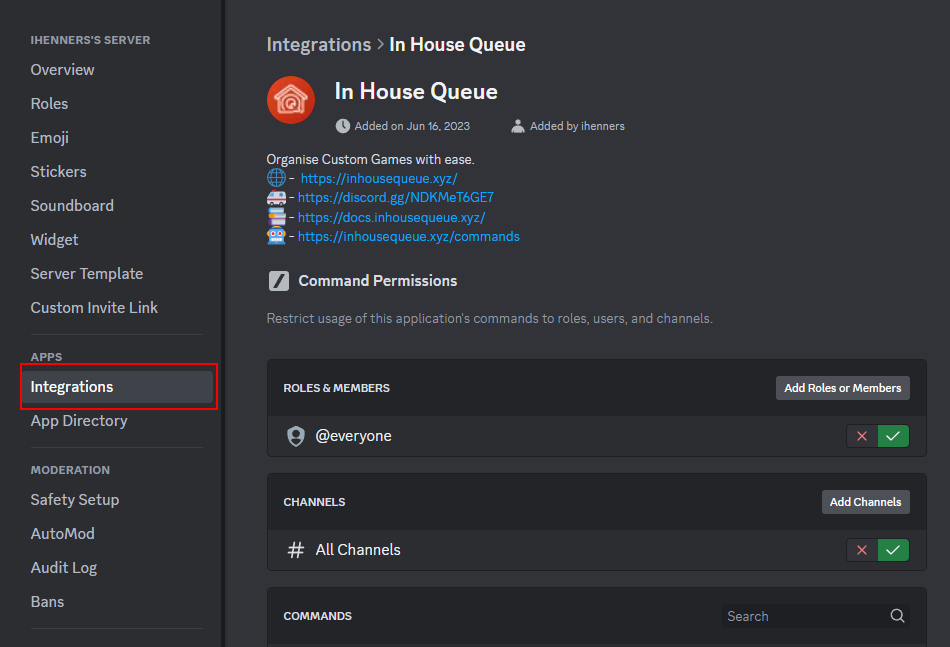Go to Custom Invite Link settings
This screenshot has width=950, height=647.
click(x=94, y=308)
